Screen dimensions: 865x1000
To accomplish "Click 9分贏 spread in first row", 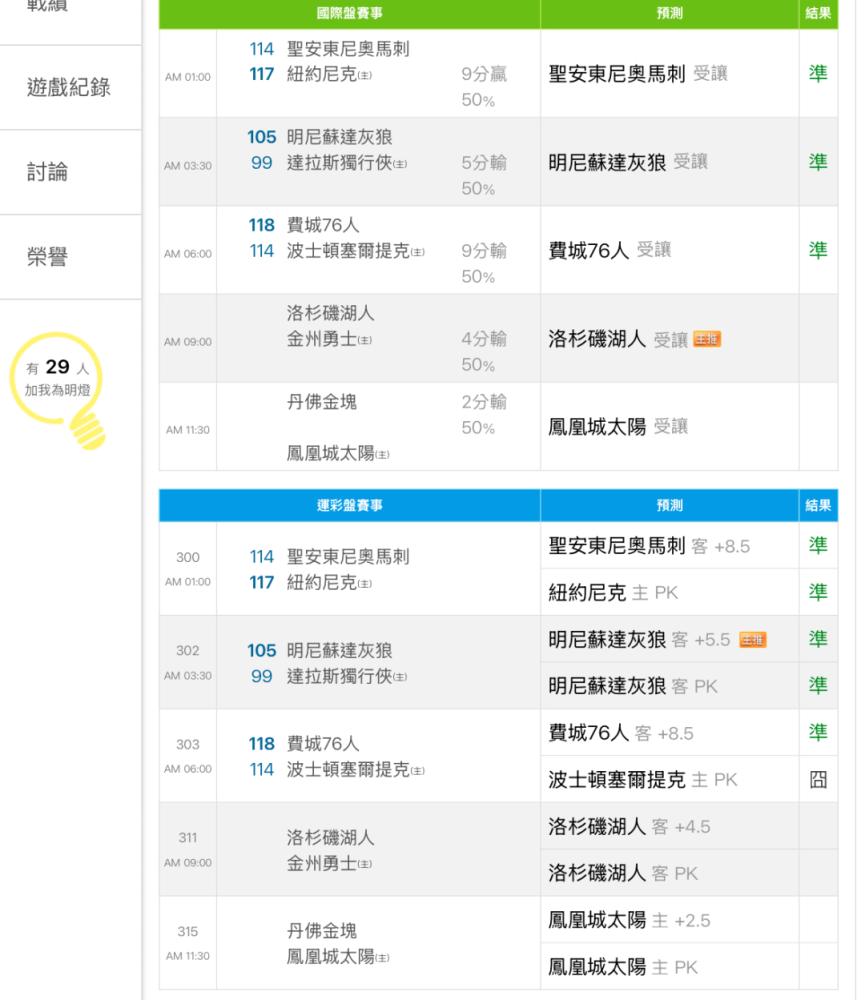I will (484, 75).
